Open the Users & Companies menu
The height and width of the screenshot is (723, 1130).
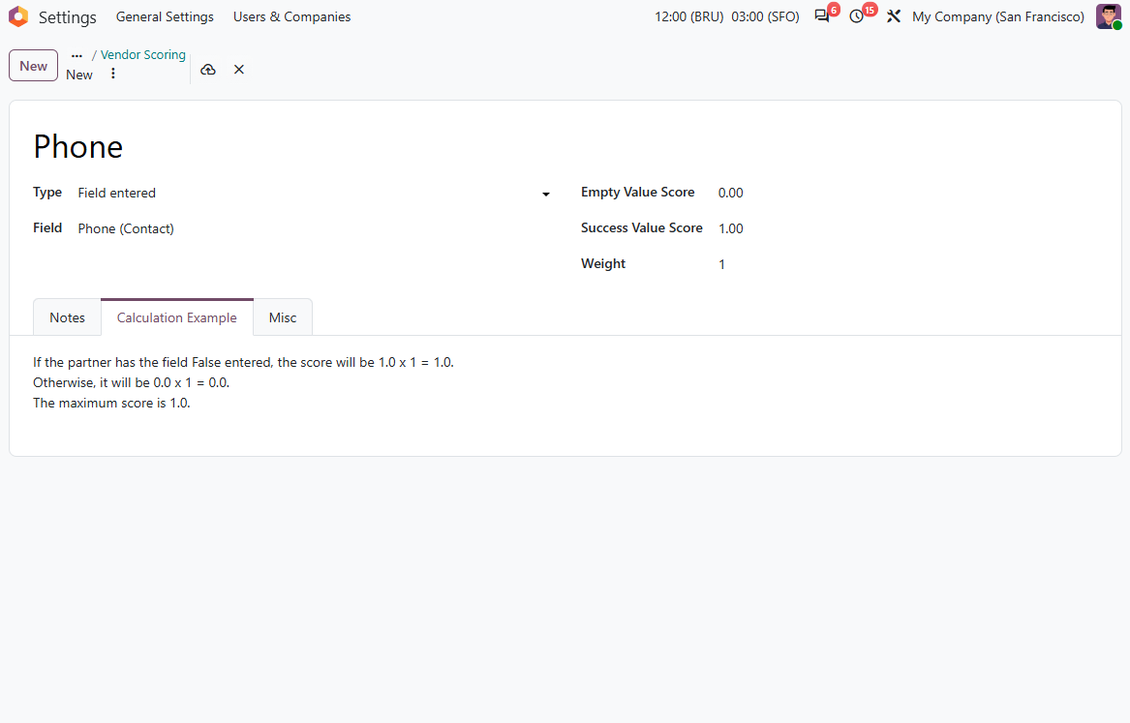coord(292,17)
